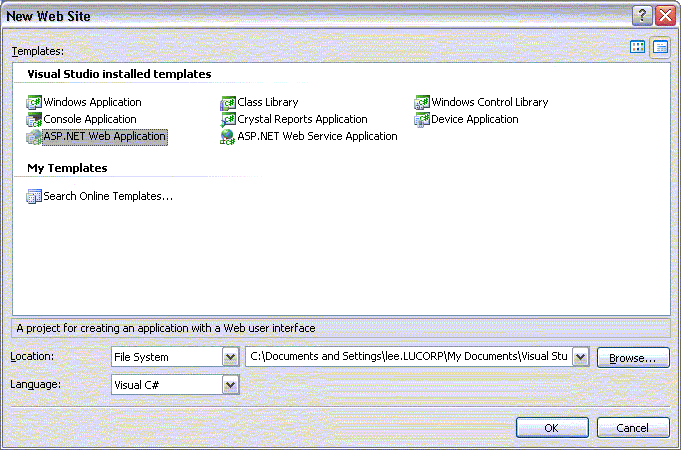Confirm with the OK button
This screenshot has width=681, height=450.
[552, 428]
